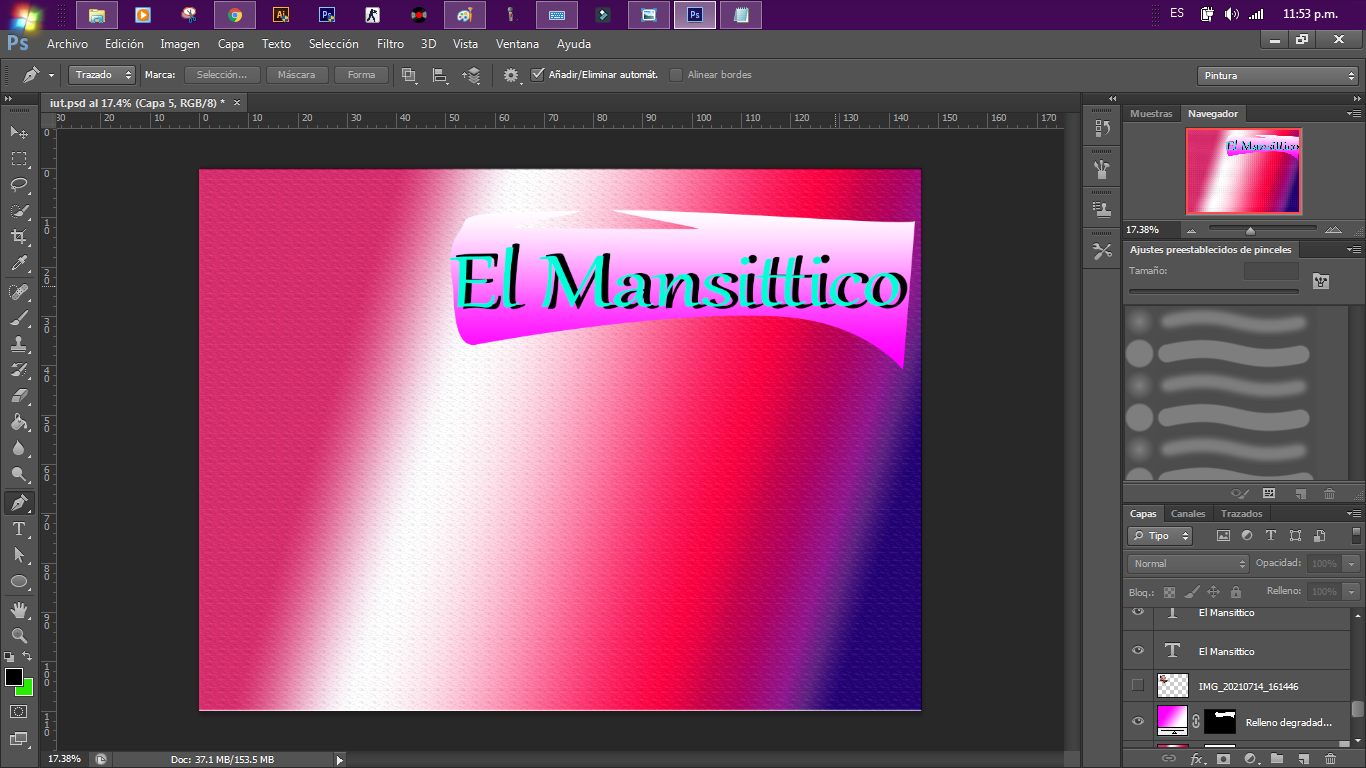Viewport: 1366px width, 768px height.
Task: Toggle lock image pixels brush icon
Action: click(1191, 592)
